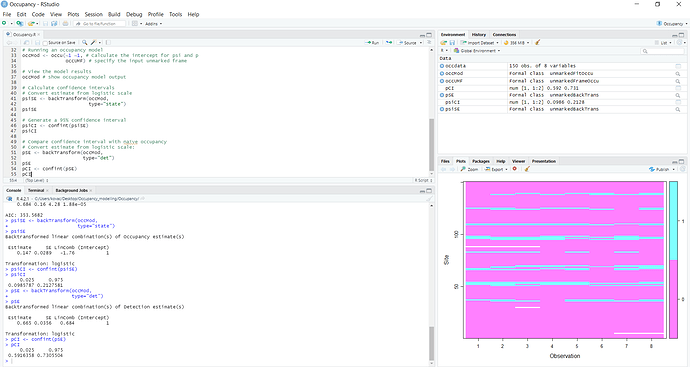Viewport: 690px width, 367px height.
Task: Open the View menu
Action: (56, 15)
